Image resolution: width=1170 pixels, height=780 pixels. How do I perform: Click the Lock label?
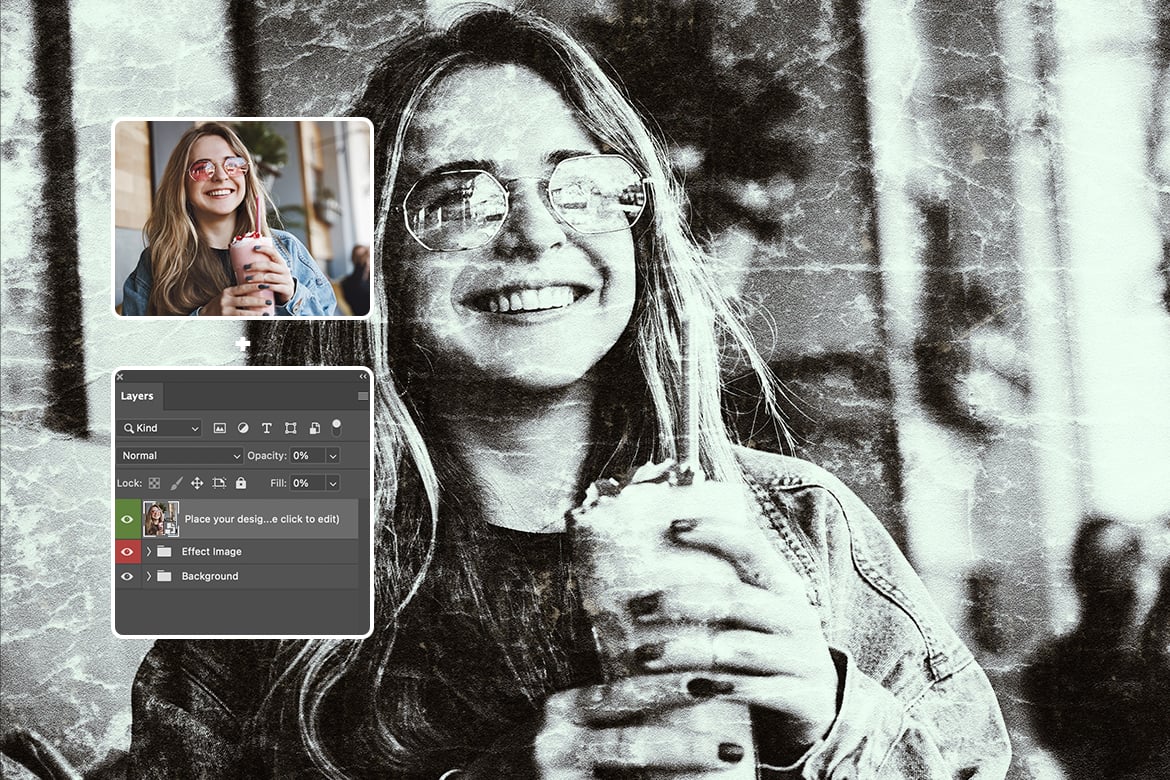click(x=129, y=483)
